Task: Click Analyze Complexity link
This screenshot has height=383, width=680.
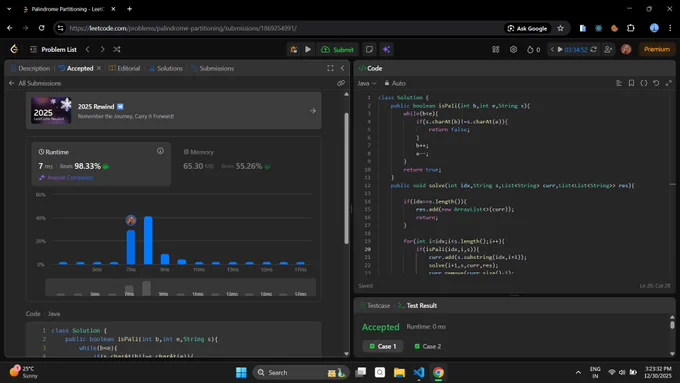Action: [x=66, y=177]
